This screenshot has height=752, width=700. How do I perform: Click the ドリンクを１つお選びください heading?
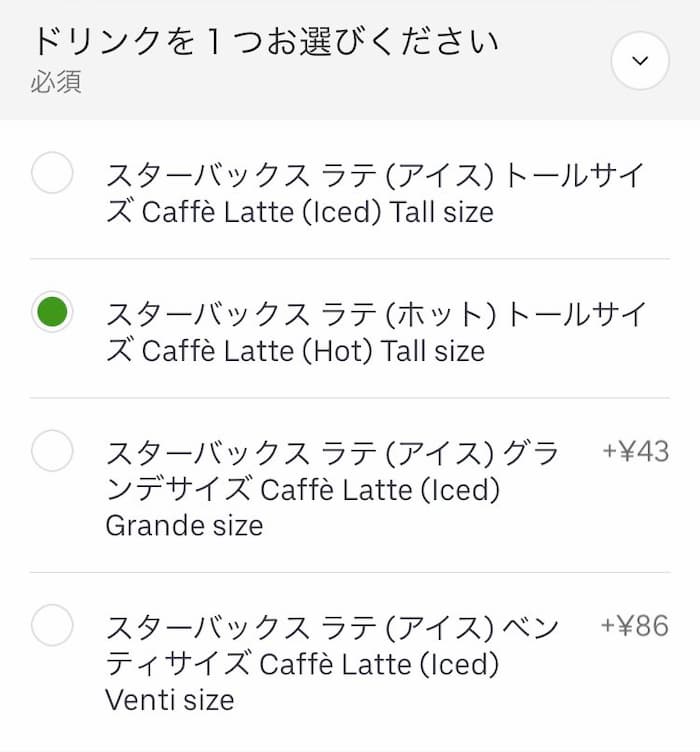click(265, 42)
